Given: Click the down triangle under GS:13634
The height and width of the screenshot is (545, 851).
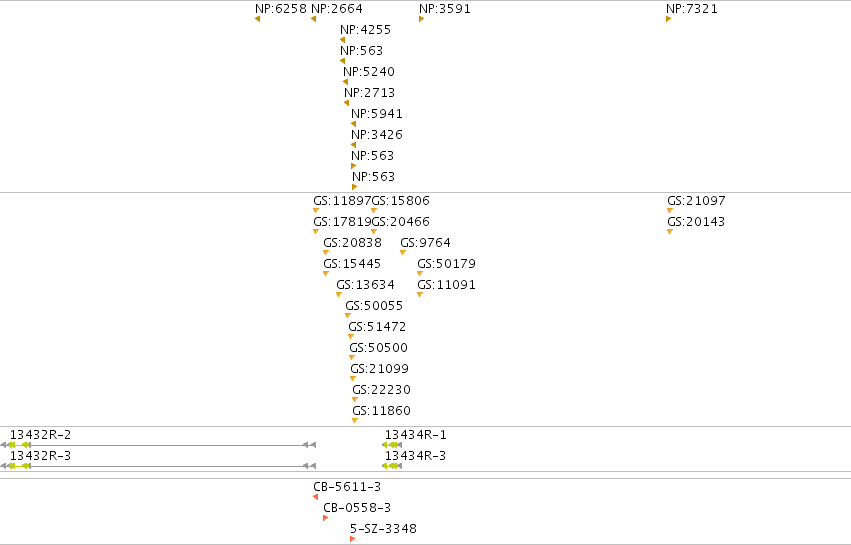Looking at the screenshot, I should click(339, 295).
